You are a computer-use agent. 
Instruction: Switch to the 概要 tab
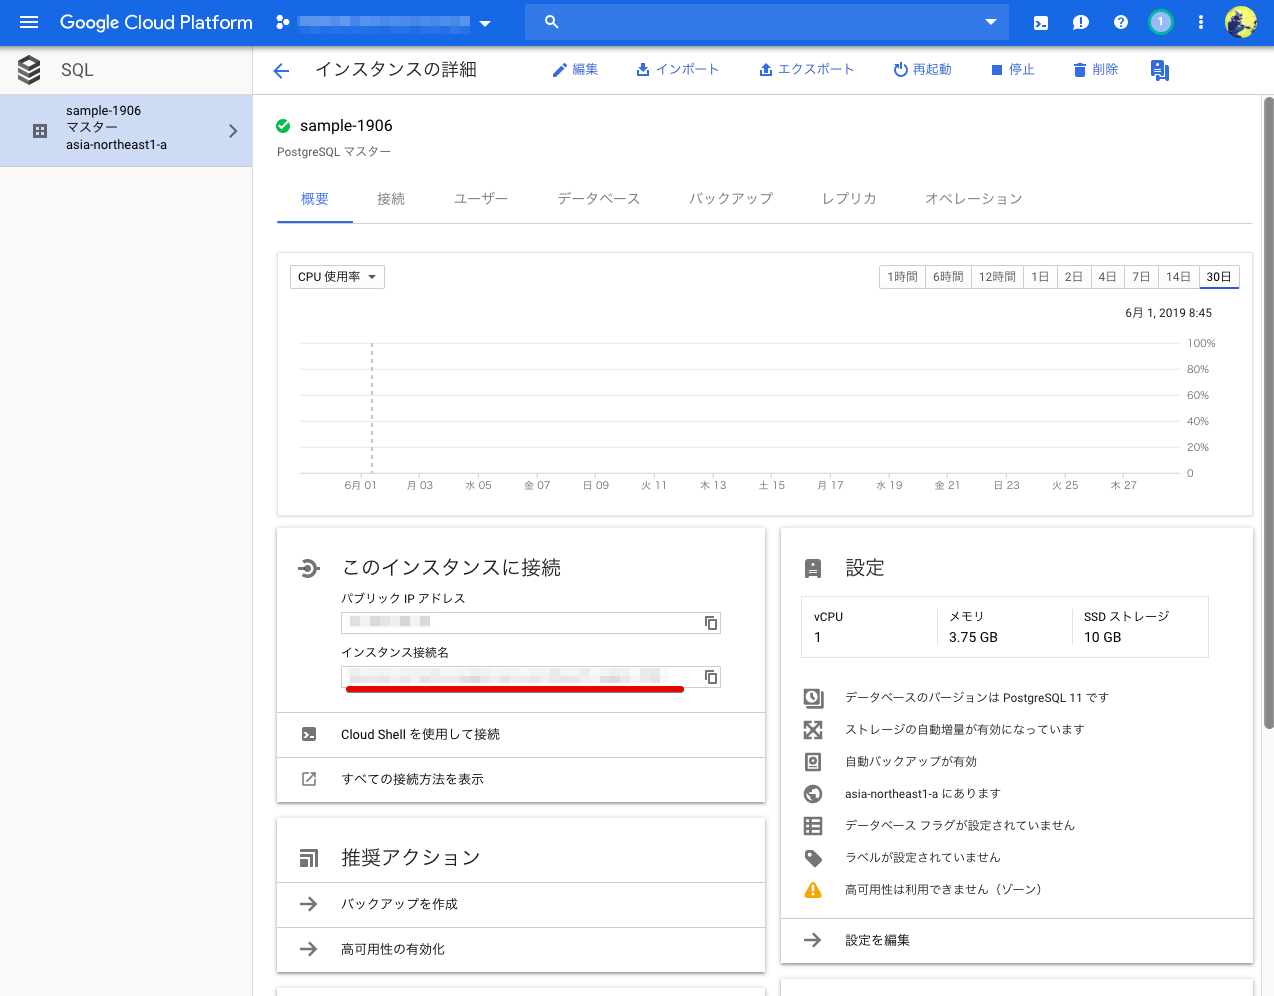coord(315,199)
